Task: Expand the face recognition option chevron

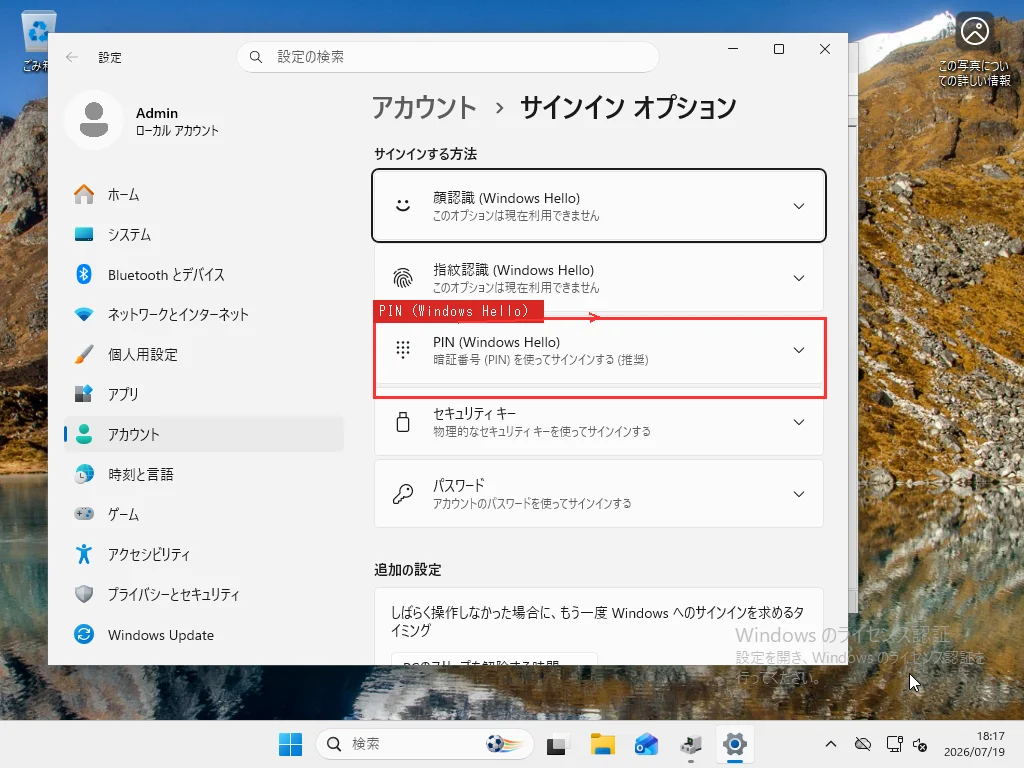Action: click(x=799, y=206)
